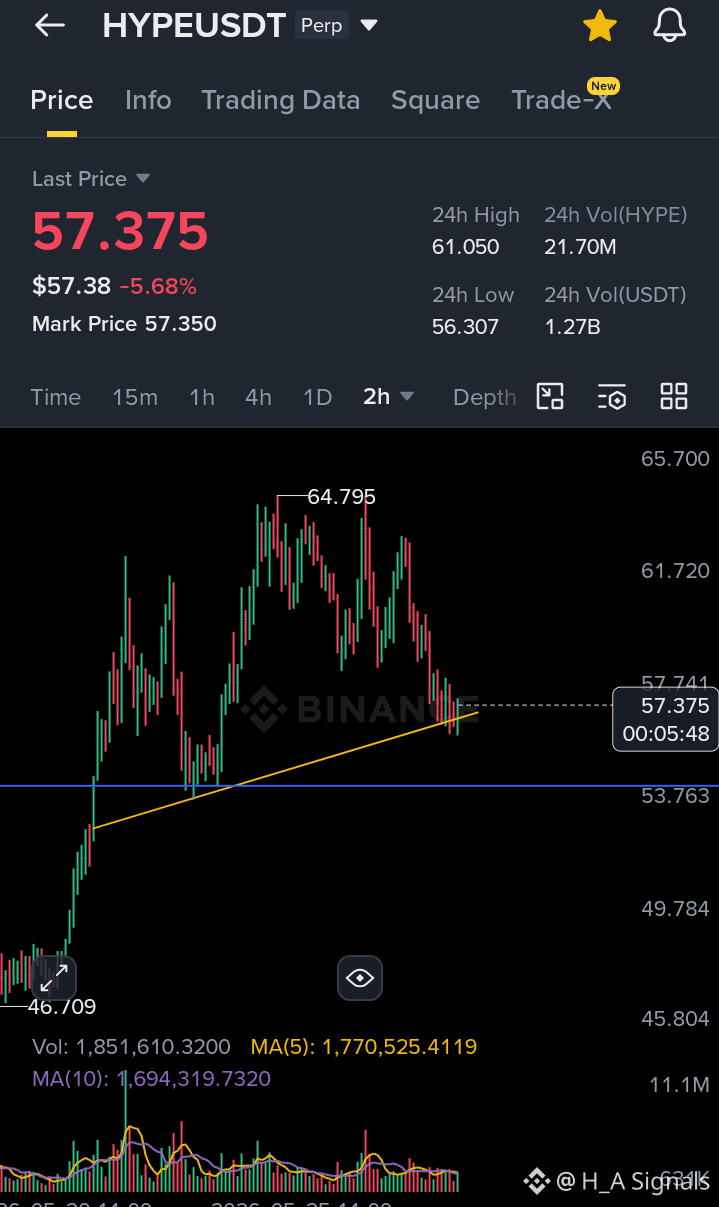Open the chart drawing tools icon
This screenshot has width=719, height=1207.
pos(551,397)
